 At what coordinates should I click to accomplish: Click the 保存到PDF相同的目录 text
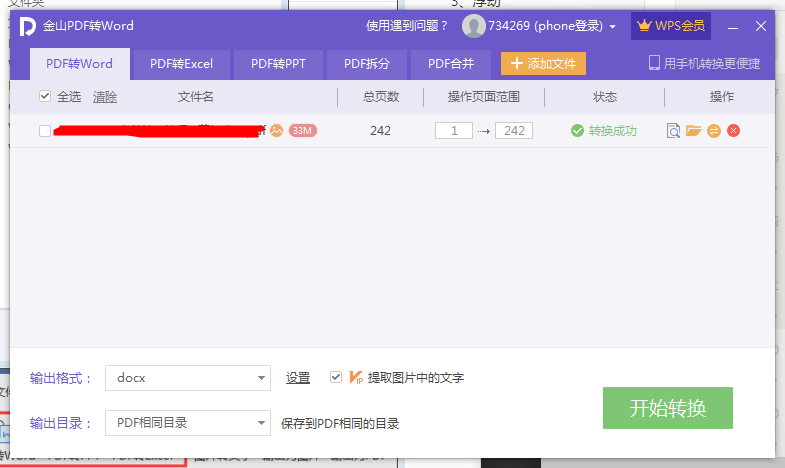coord(340,424)
